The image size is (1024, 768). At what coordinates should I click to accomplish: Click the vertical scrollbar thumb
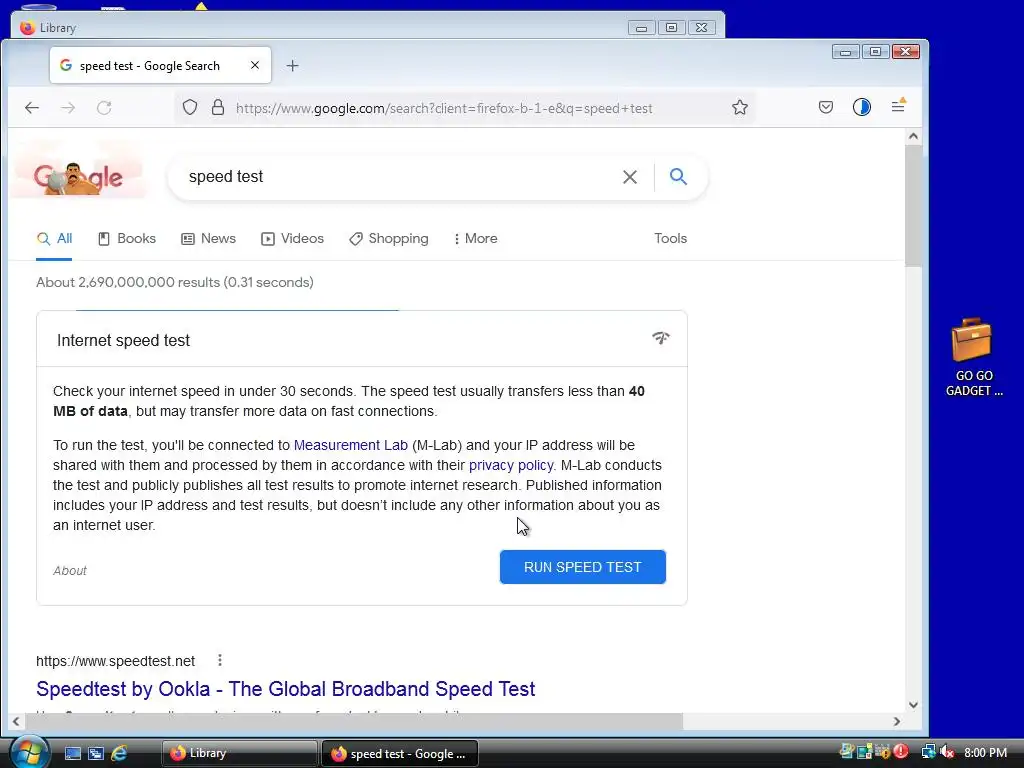coord(913,206)
